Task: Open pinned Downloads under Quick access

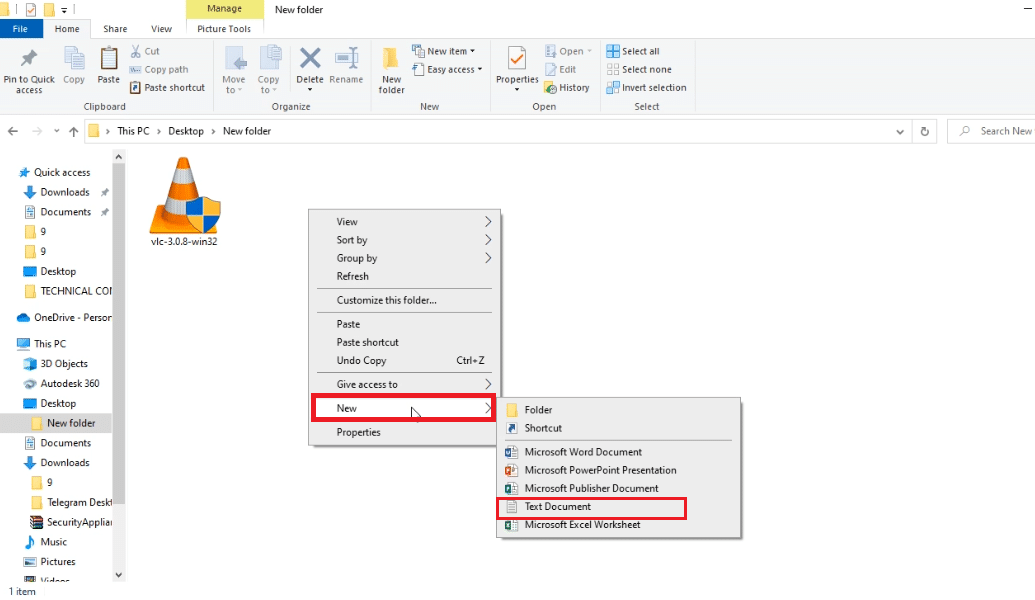Action: coord(65,192)
